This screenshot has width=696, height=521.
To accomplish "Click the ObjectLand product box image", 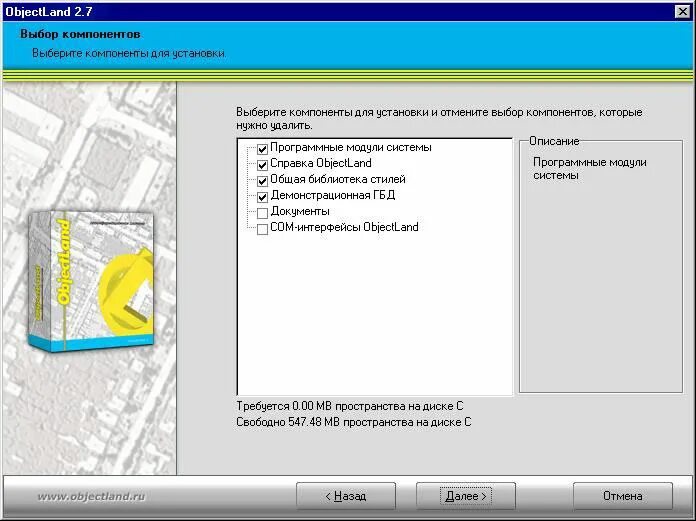I will point(91,281).
